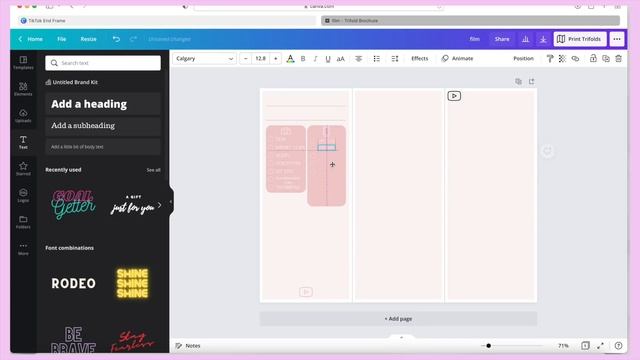640x360 pixels.
Task: Open the Templates sidebar panel
Action: pos(23,62)
